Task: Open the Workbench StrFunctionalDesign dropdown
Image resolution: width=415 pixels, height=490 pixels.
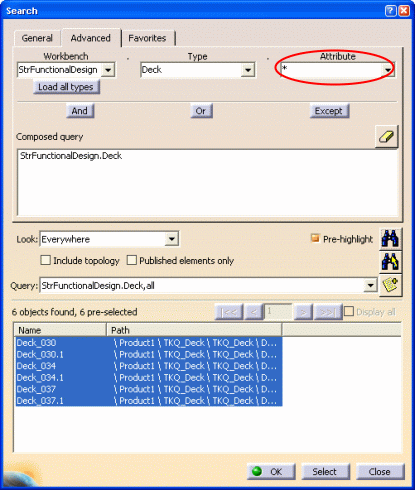Action: tap(108, 70)
